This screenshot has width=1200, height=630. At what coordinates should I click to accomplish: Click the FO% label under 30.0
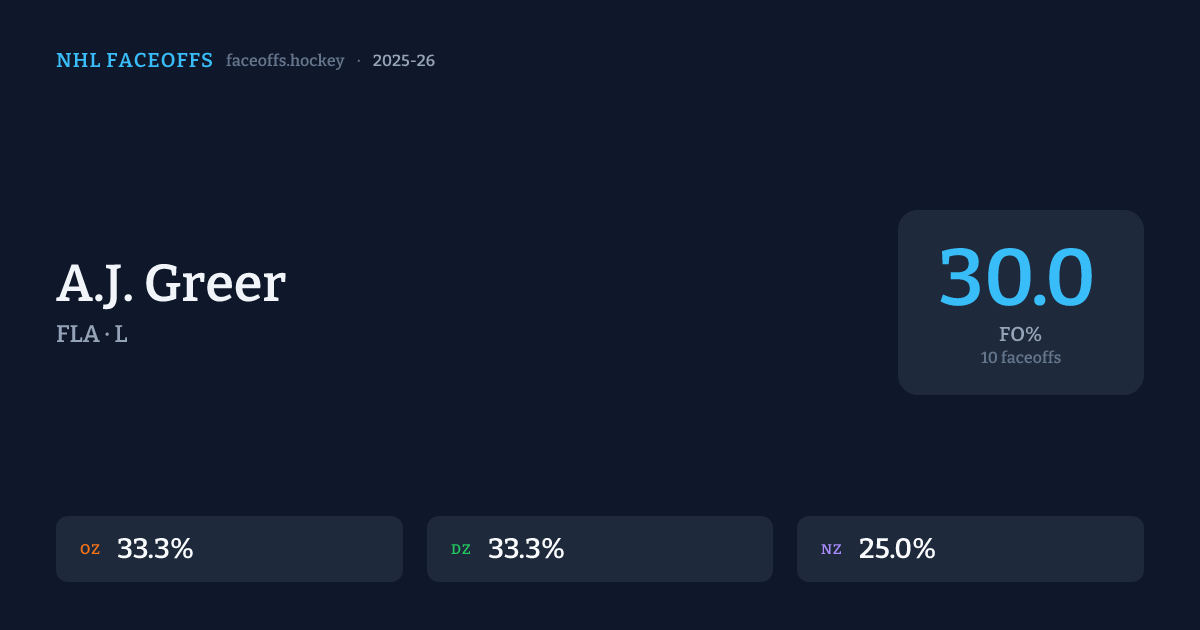click(x=1020, y=335)
